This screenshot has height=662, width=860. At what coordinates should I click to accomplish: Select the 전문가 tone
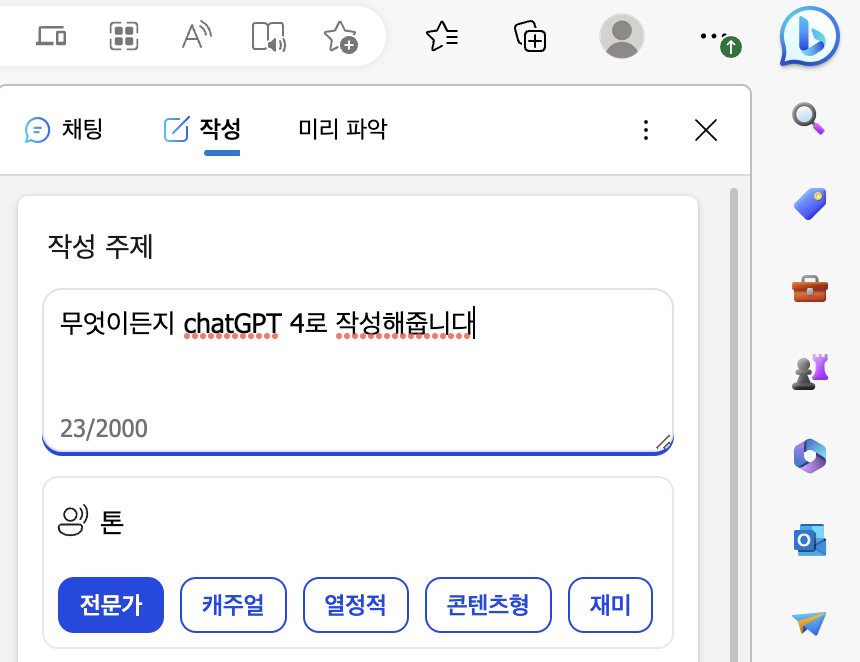[111, 605]
